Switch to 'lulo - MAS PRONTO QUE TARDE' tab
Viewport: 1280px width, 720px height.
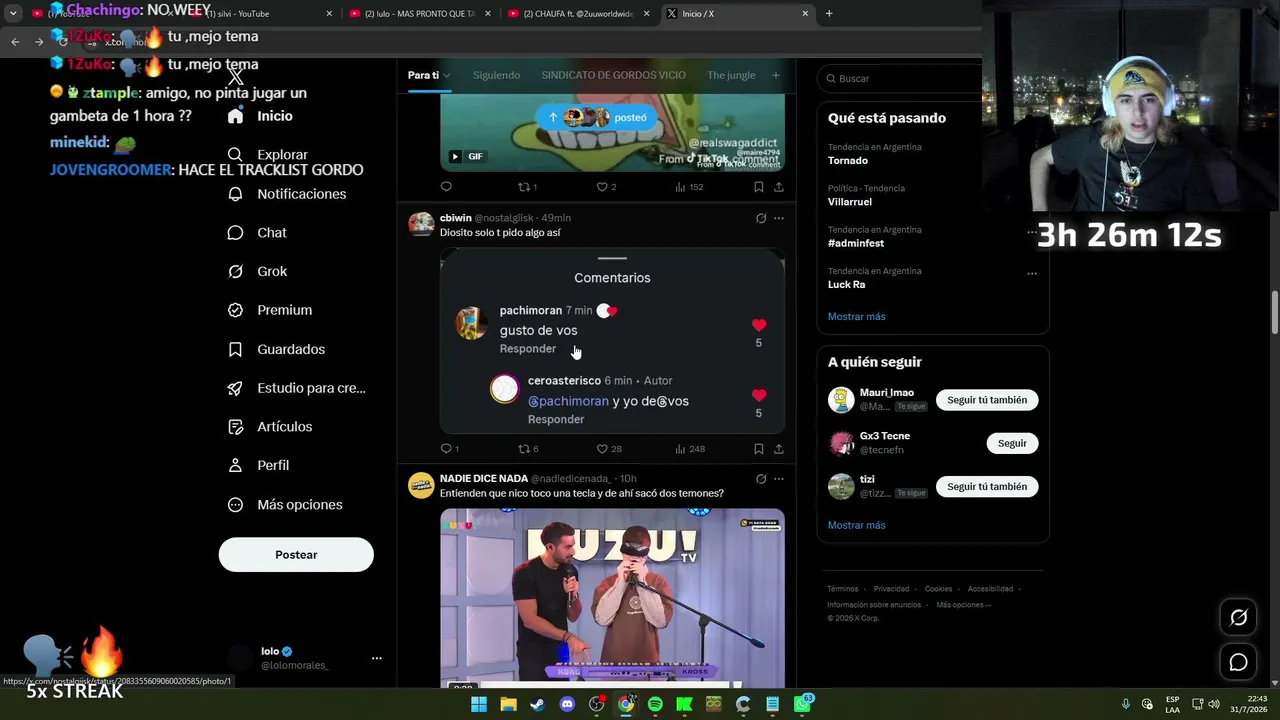tap(420, 14)
